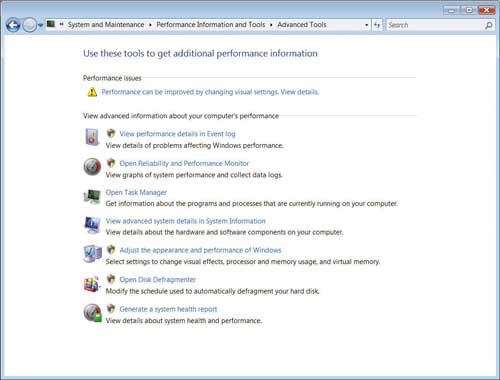Click 'Modify the schedule used' description text

213,291
